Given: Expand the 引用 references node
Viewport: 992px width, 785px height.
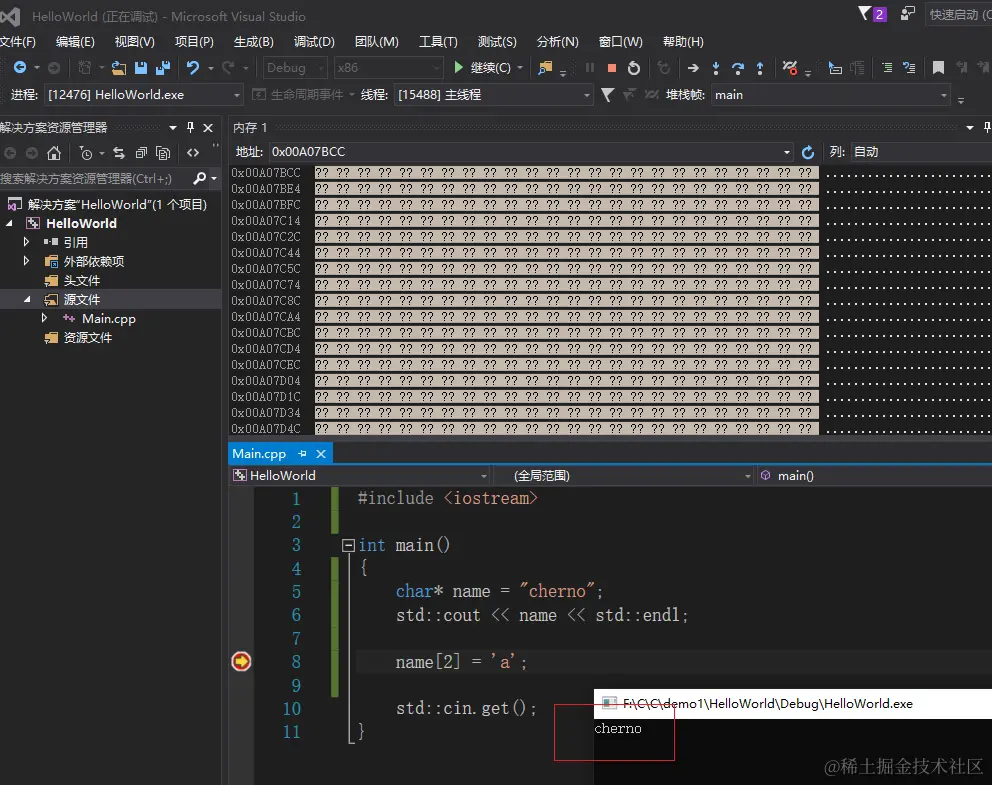Looking at the screenshot, I should [26, 242].
